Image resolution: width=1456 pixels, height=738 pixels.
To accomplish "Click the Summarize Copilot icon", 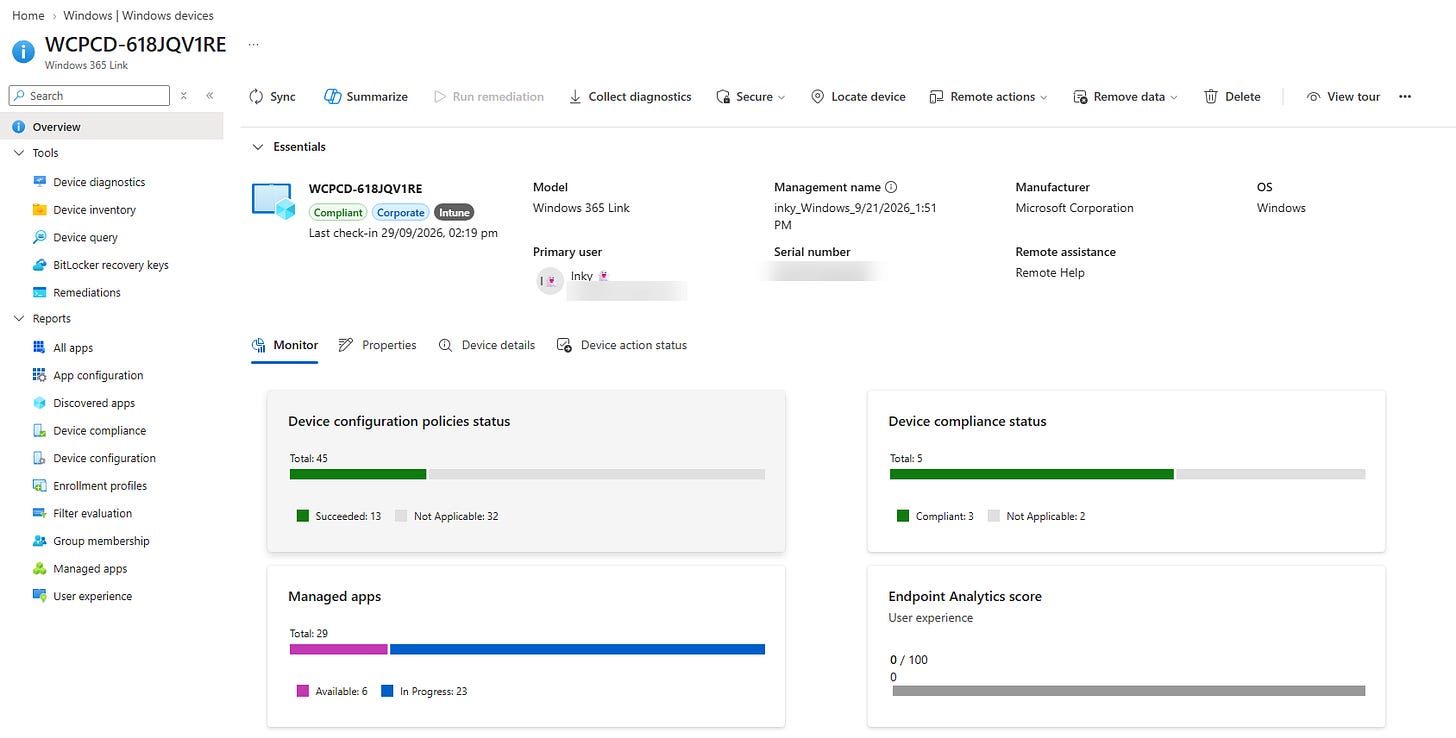I will tap(333, 97).
